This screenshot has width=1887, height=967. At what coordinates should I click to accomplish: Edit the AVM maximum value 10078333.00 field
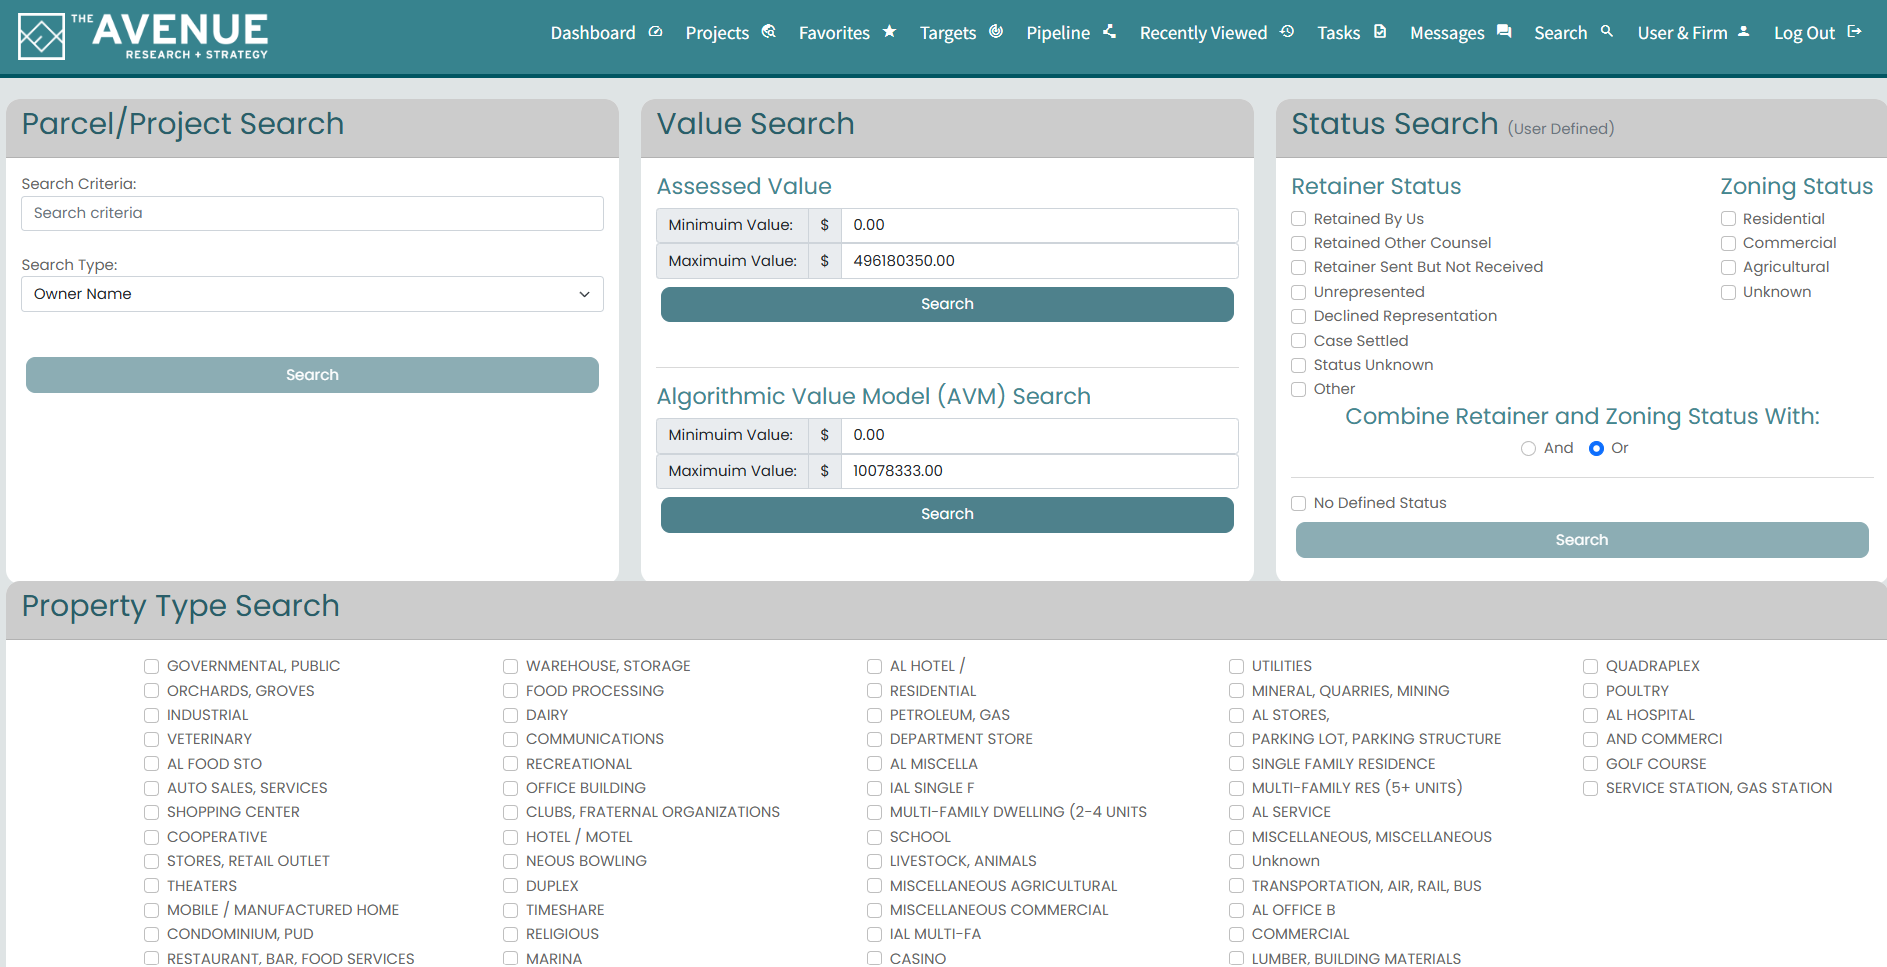[x=1039, y=471]
